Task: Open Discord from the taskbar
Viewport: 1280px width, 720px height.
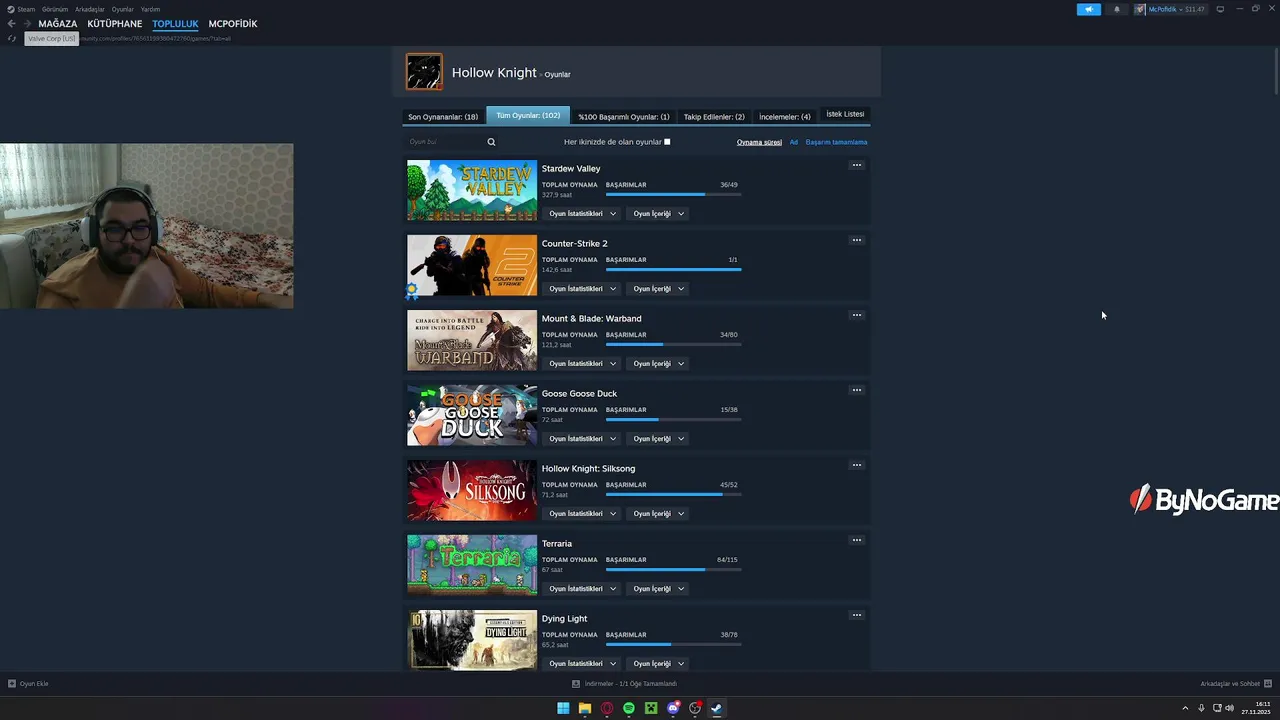Action: pos(673,708)
